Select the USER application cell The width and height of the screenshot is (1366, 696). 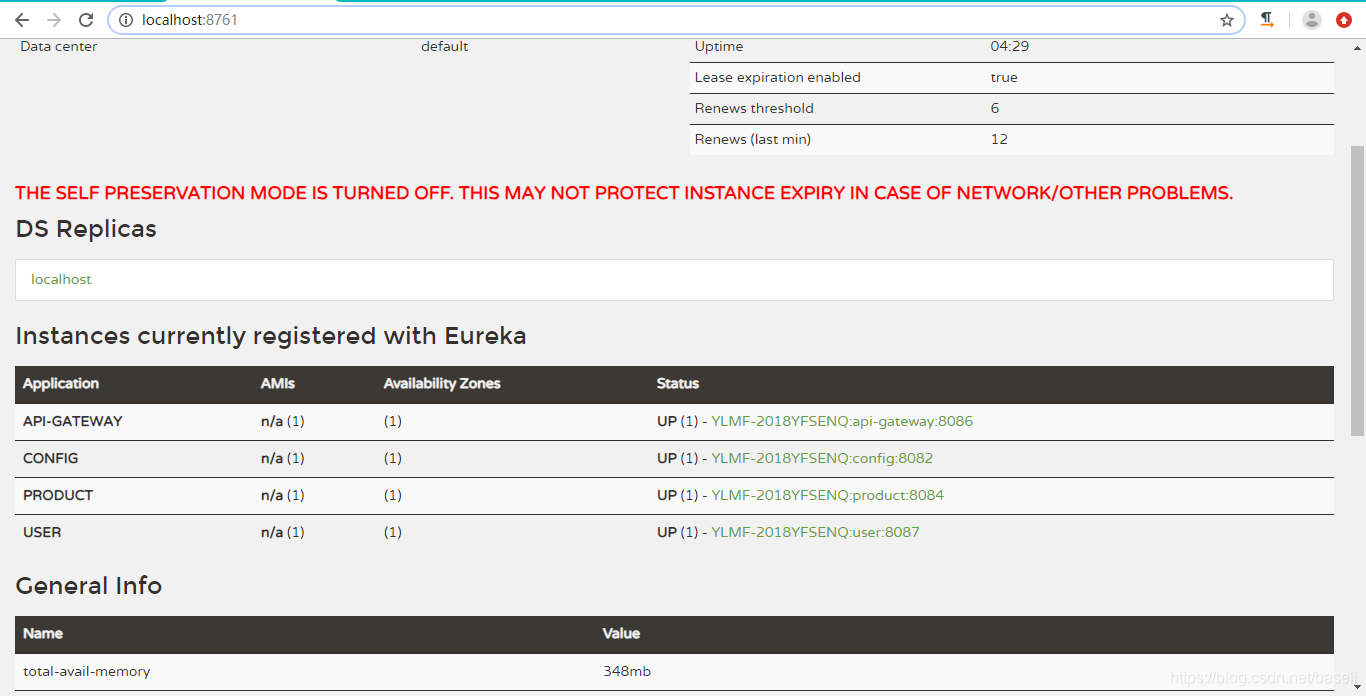click(42, 532)
